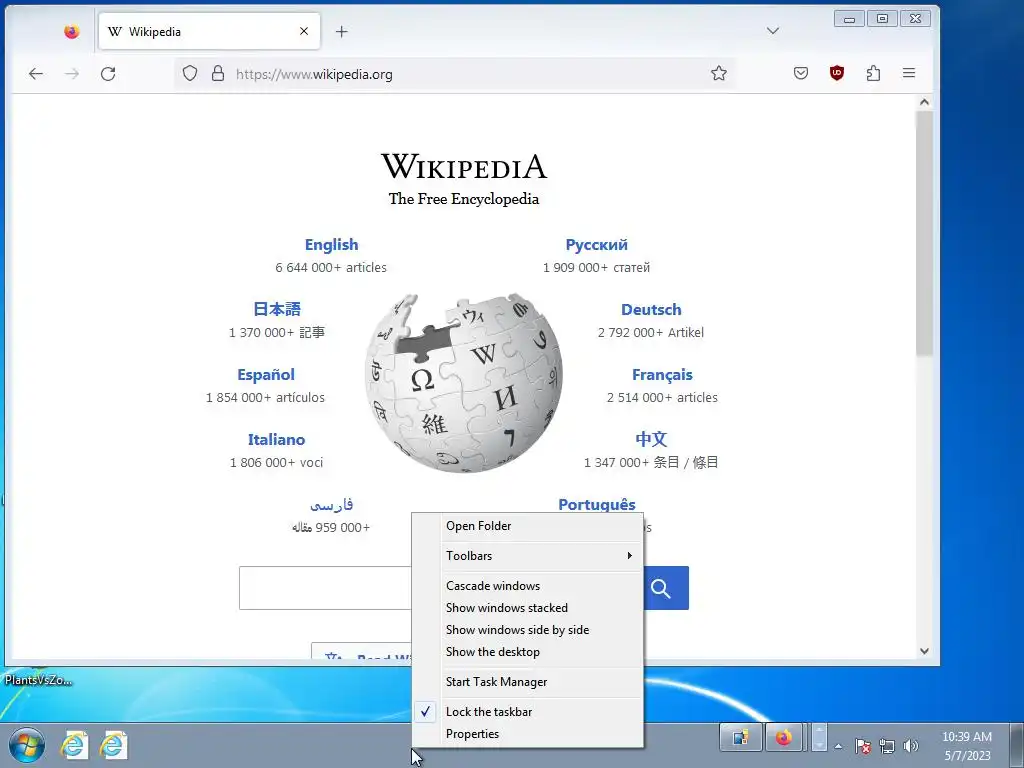Select Show windows side by side

pos(528,630)
